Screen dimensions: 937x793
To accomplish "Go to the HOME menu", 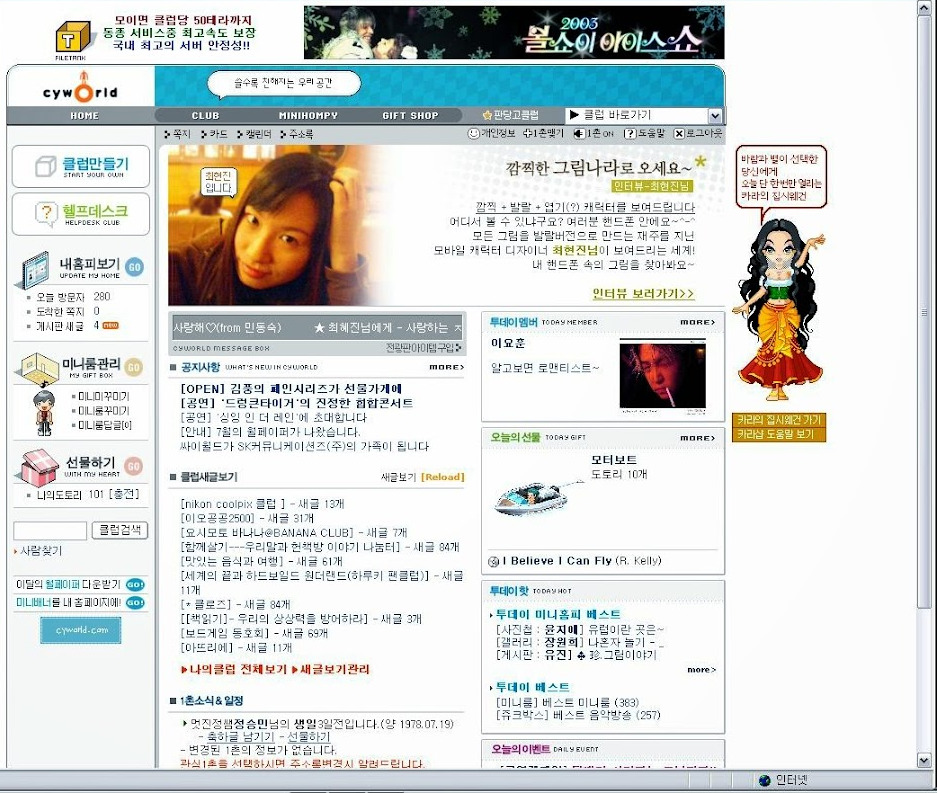I will coord(84,116).
